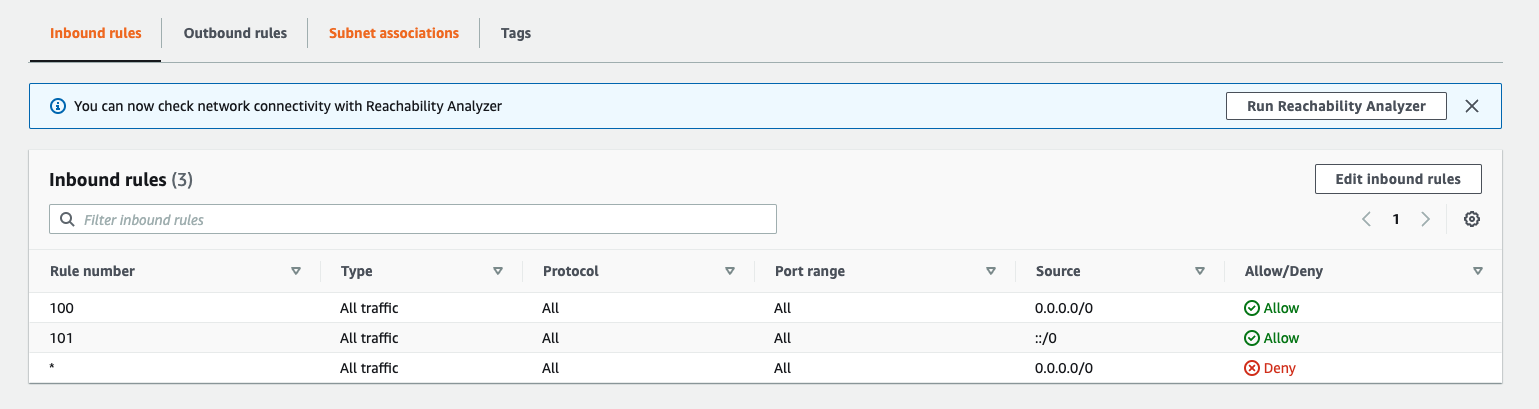
Task: Go to the previous page arrow
Action: [1366, 219]
